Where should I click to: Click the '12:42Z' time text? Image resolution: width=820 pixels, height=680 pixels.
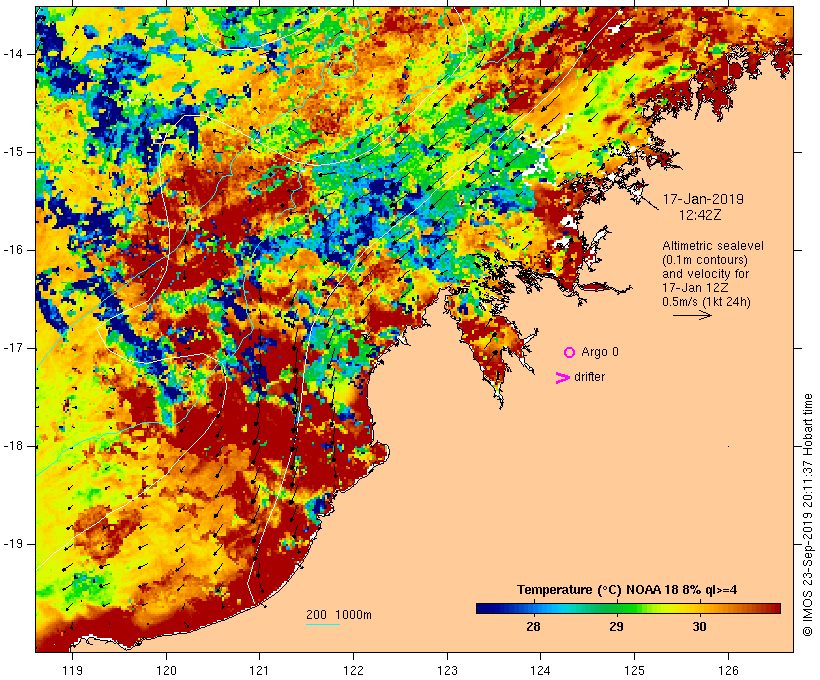point(700,215)
